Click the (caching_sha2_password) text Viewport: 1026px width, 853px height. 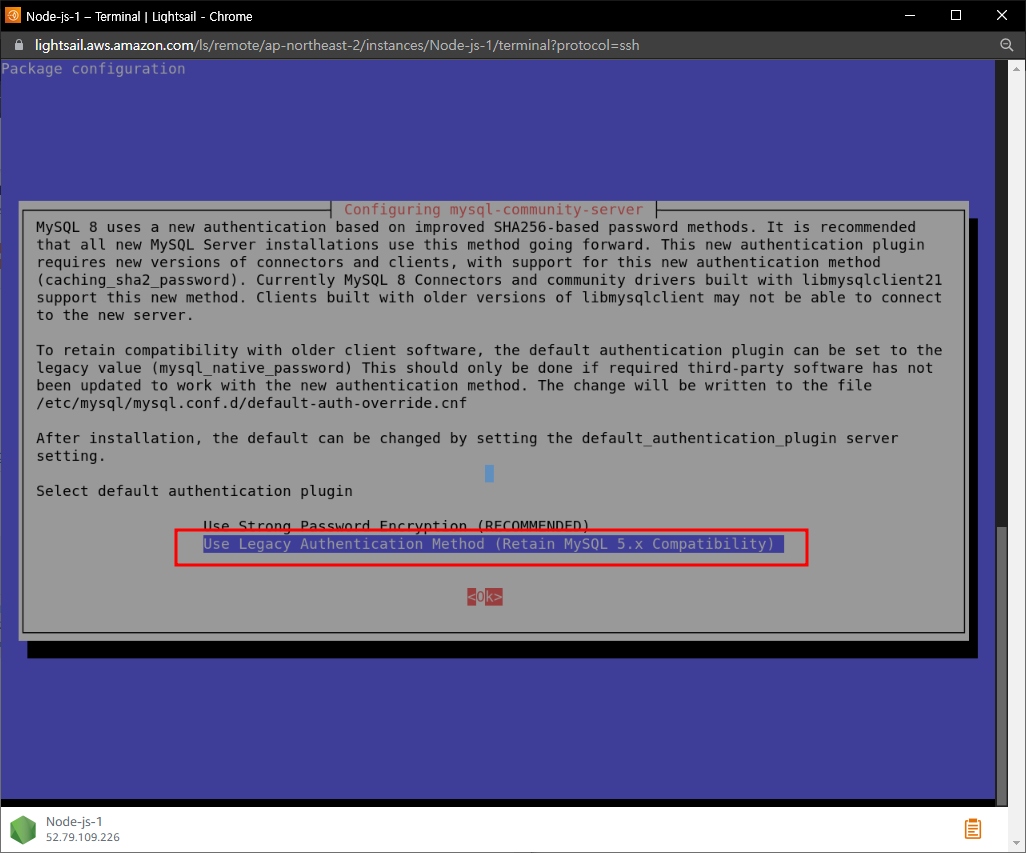[x=137, y=280]
